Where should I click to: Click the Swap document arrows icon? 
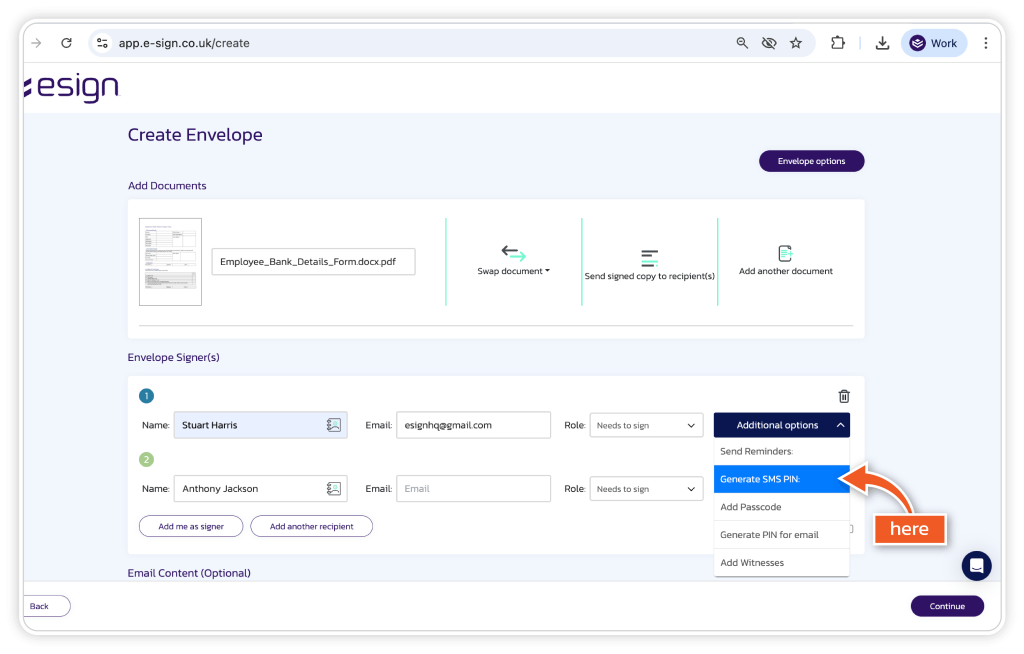[513, 253]
